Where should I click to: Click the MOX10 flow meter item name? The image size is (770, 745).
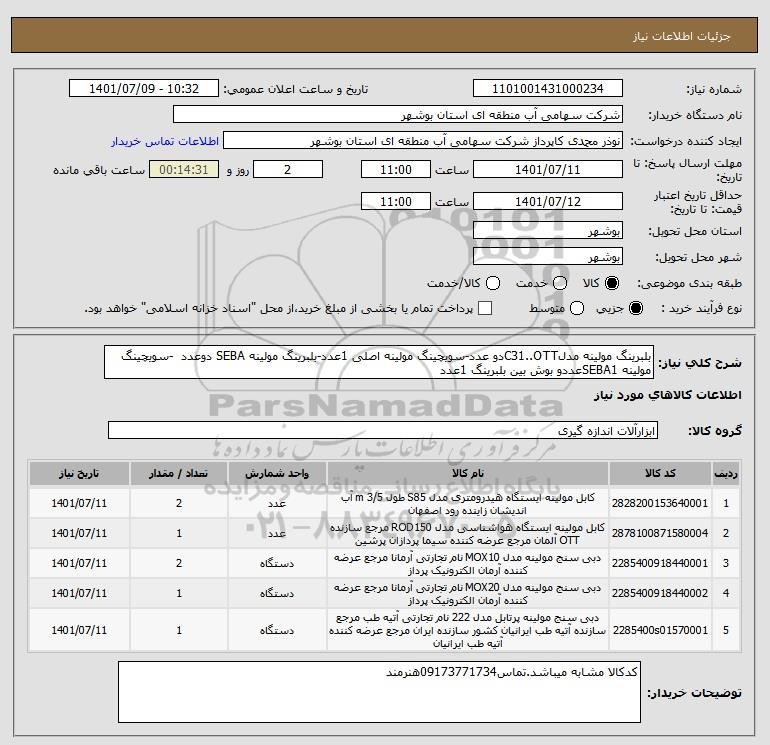[x=468, y=564]
